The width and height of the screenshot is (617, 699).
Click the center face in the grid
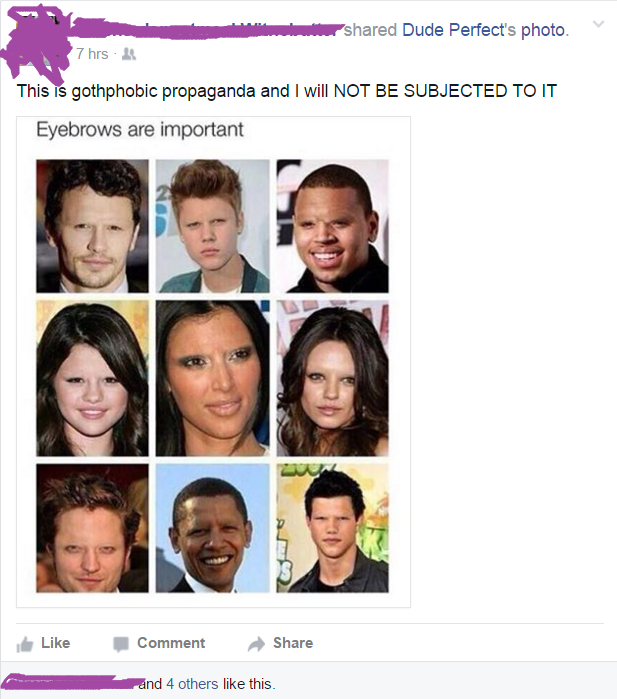point(213,378)
